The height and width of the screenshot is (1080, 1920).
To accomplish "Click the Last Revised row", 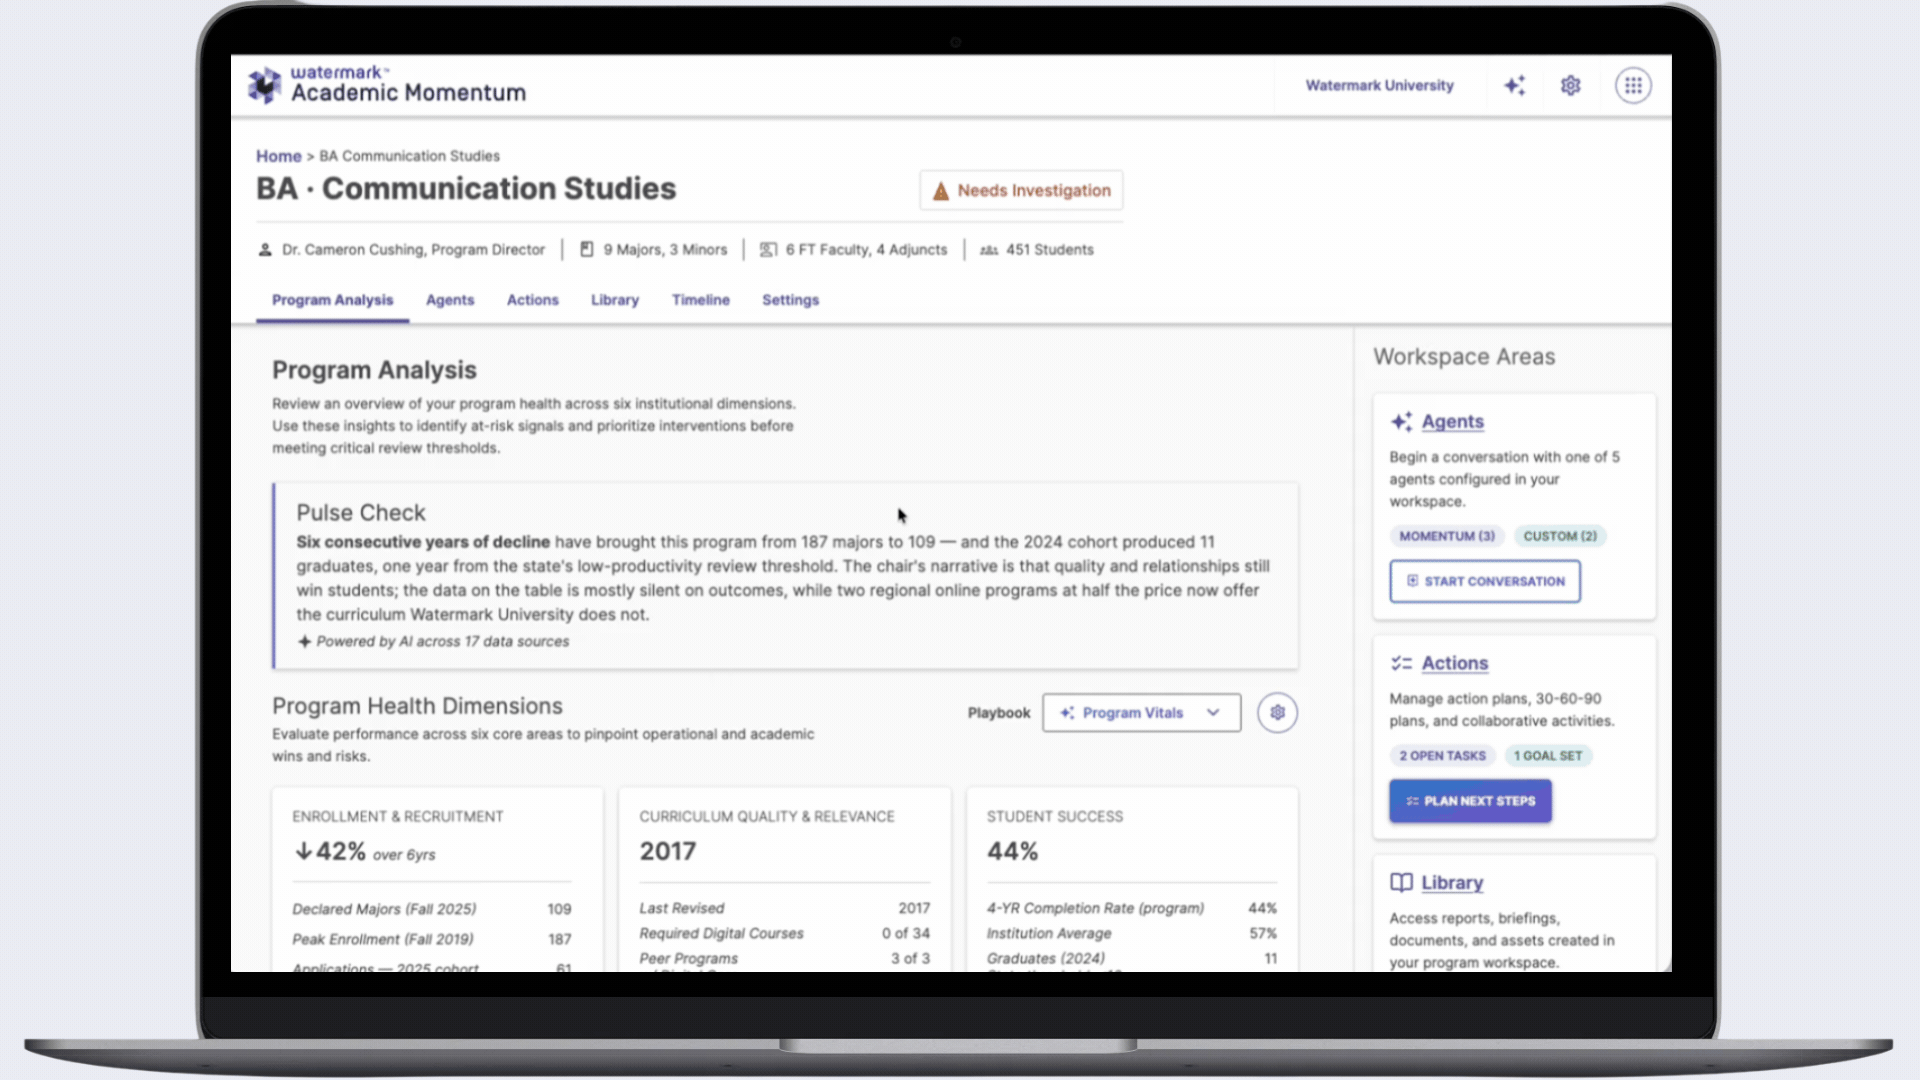I will [x=784, y=908].
